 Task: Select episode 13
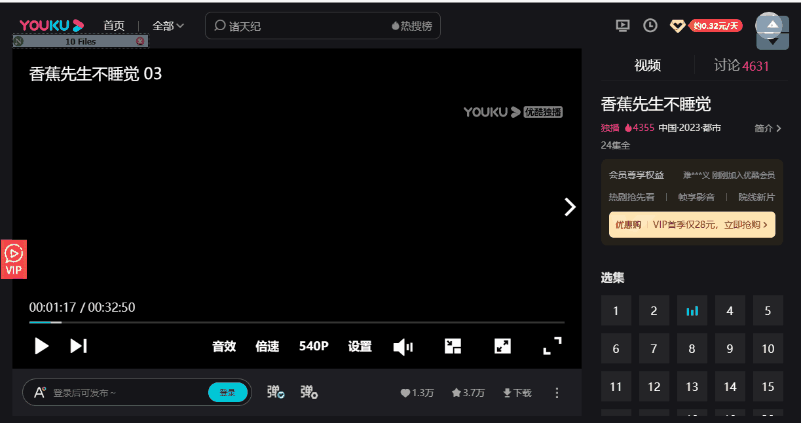pyautogui.click(x=692, y=387)
